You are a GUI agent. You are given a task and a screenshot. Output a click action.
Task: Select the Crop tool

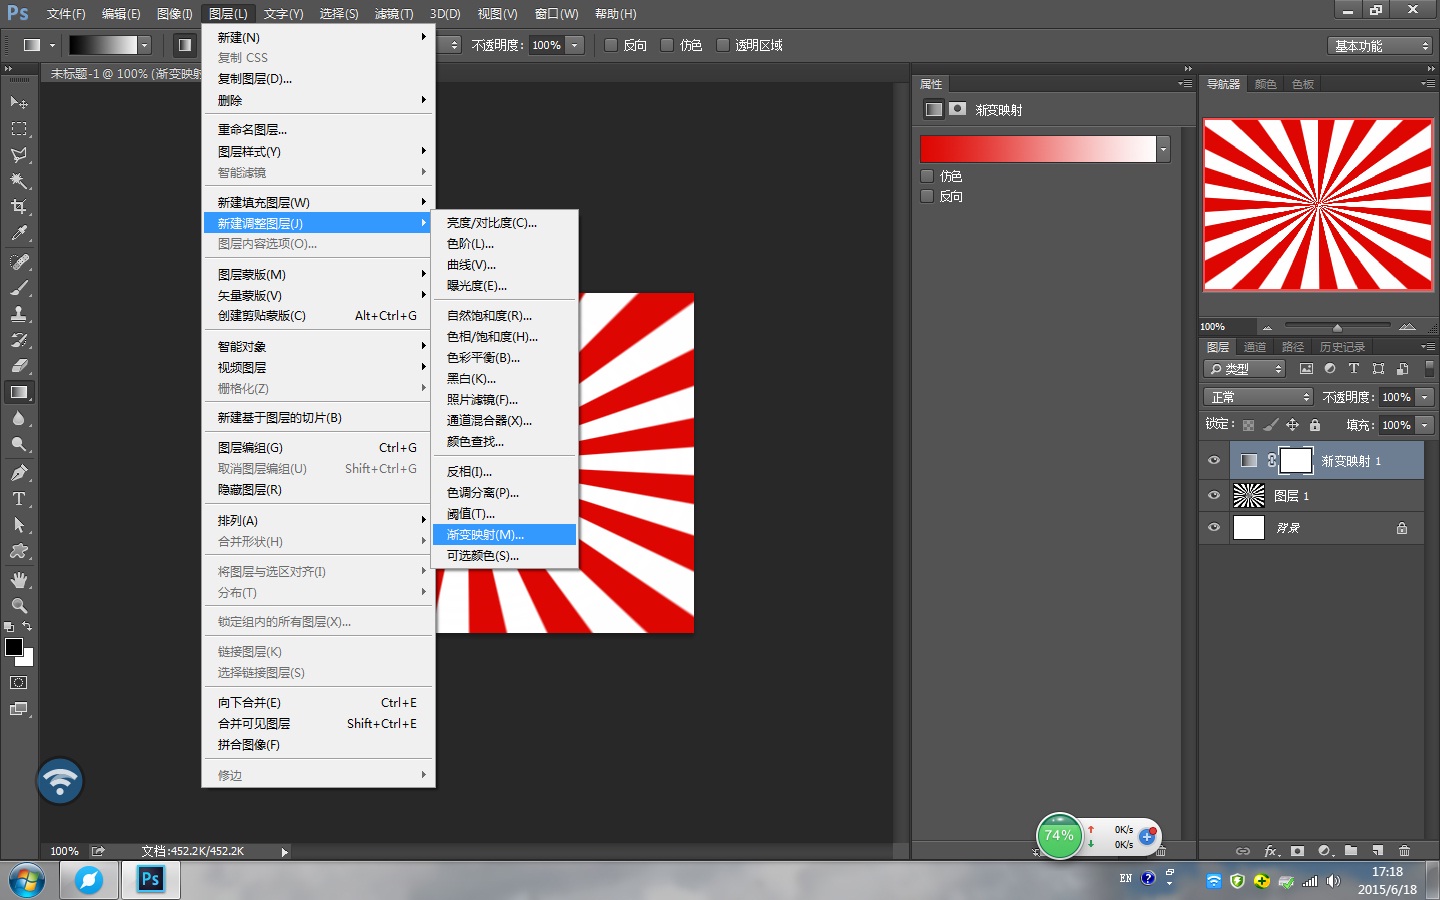[19, 207]
